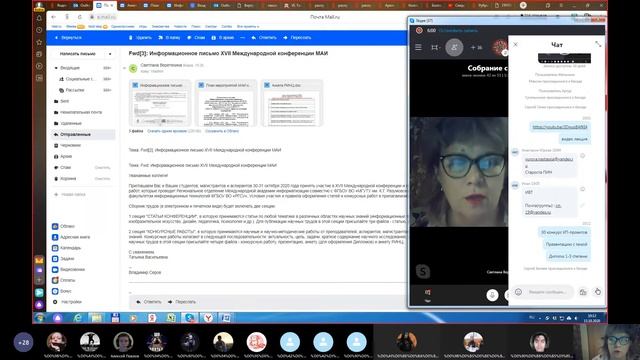Viewport: 640px width, 360px height.
Task: Click add people +36 in Skype call
Action: [x=476, y=48]
